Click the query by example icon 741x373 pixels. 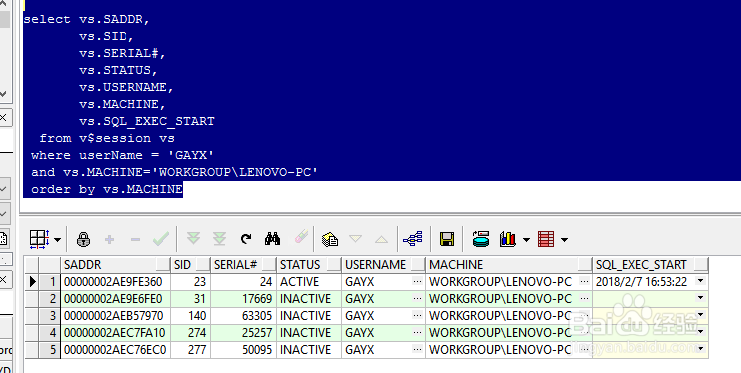[330, 239]
